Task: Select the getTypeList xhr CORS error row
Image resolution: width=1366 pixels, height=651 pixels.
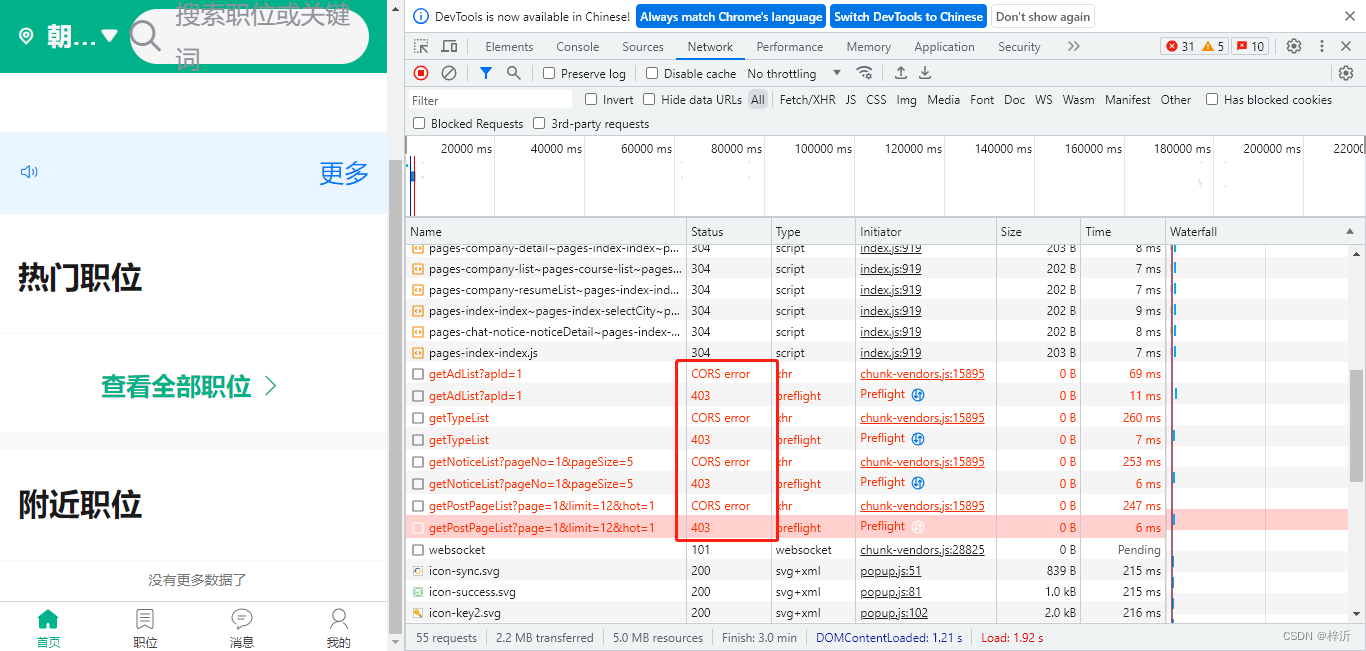Action: pos(785,417)
